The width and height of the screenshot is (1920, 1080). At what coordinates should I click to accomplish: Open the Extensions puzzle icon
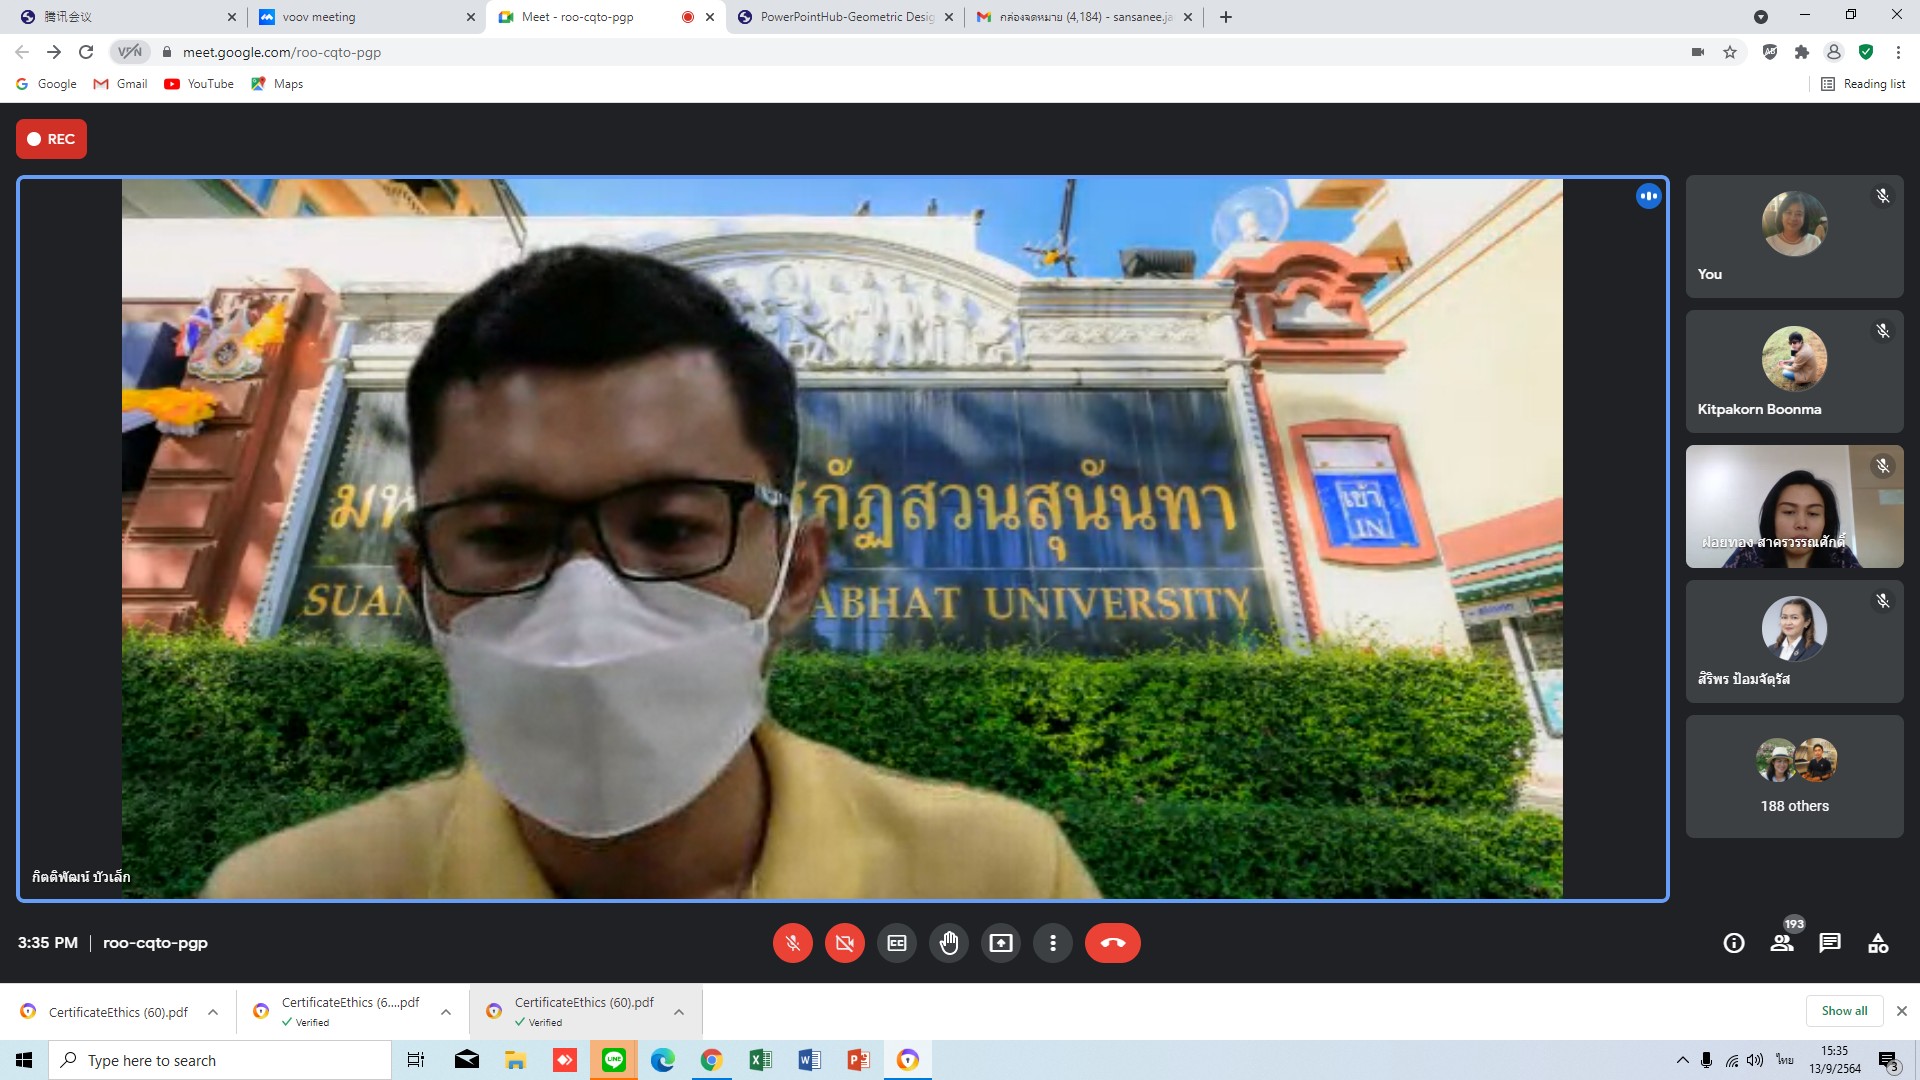point(1802,52)
